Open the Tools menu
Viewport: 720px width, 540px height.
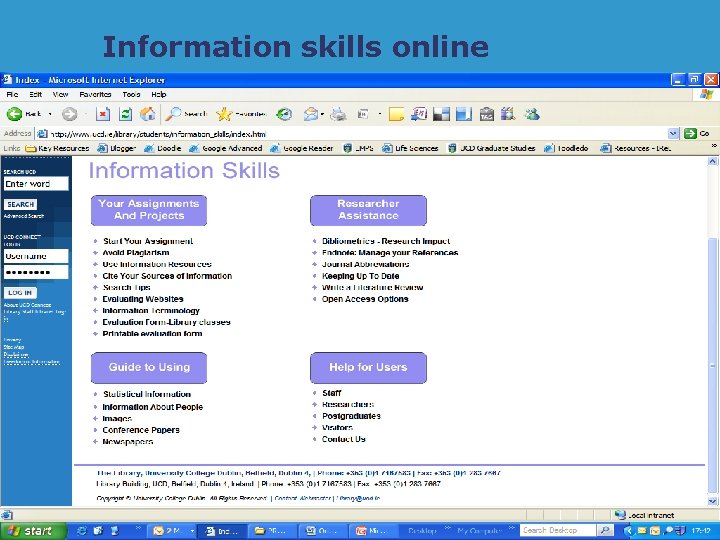[131, 95]
